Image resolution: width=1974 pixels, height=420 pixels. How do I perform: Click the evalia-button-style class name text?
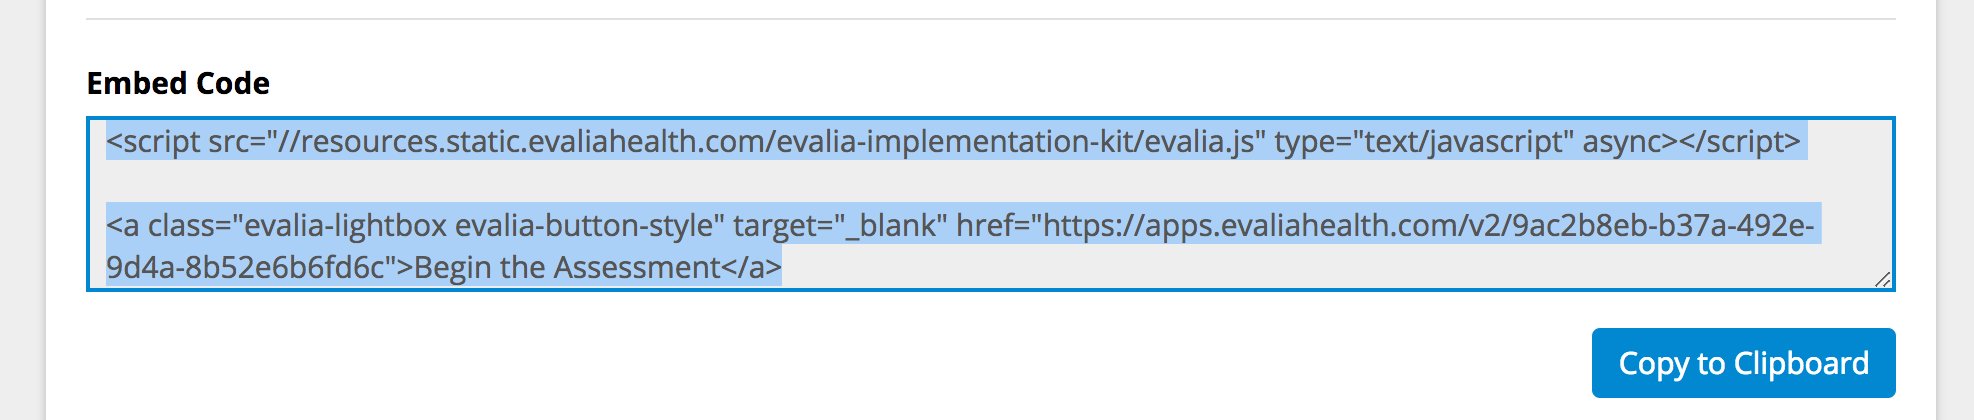click(585, 226)
